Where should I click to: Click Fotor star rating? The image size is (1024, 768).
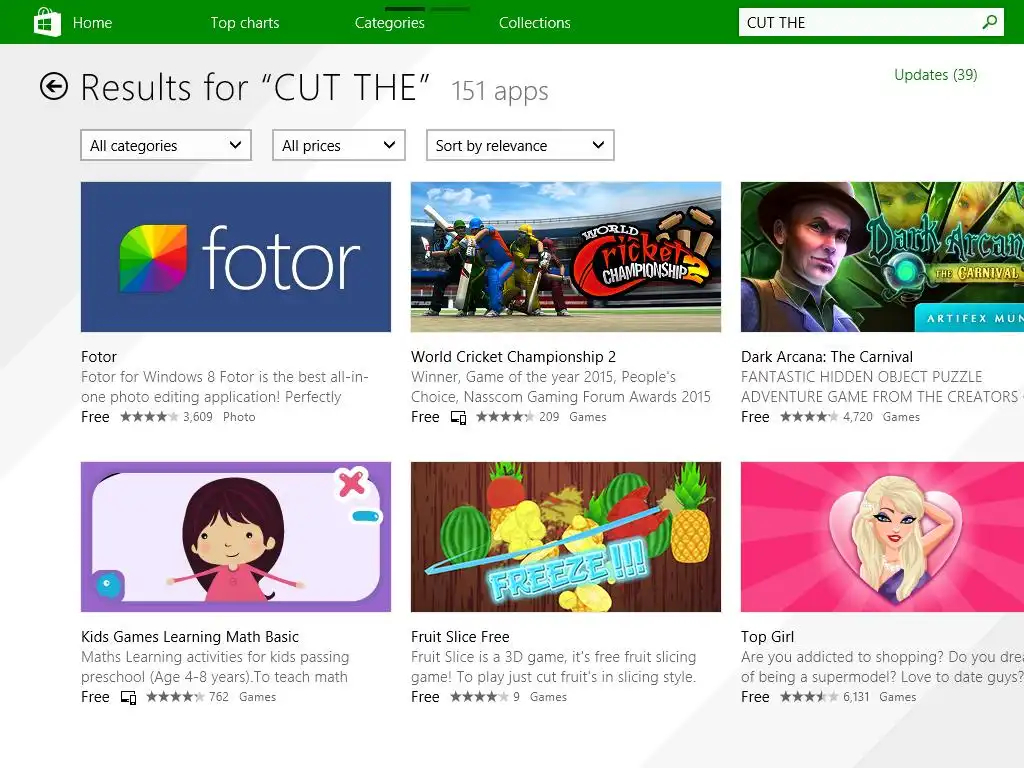[149, 417]
